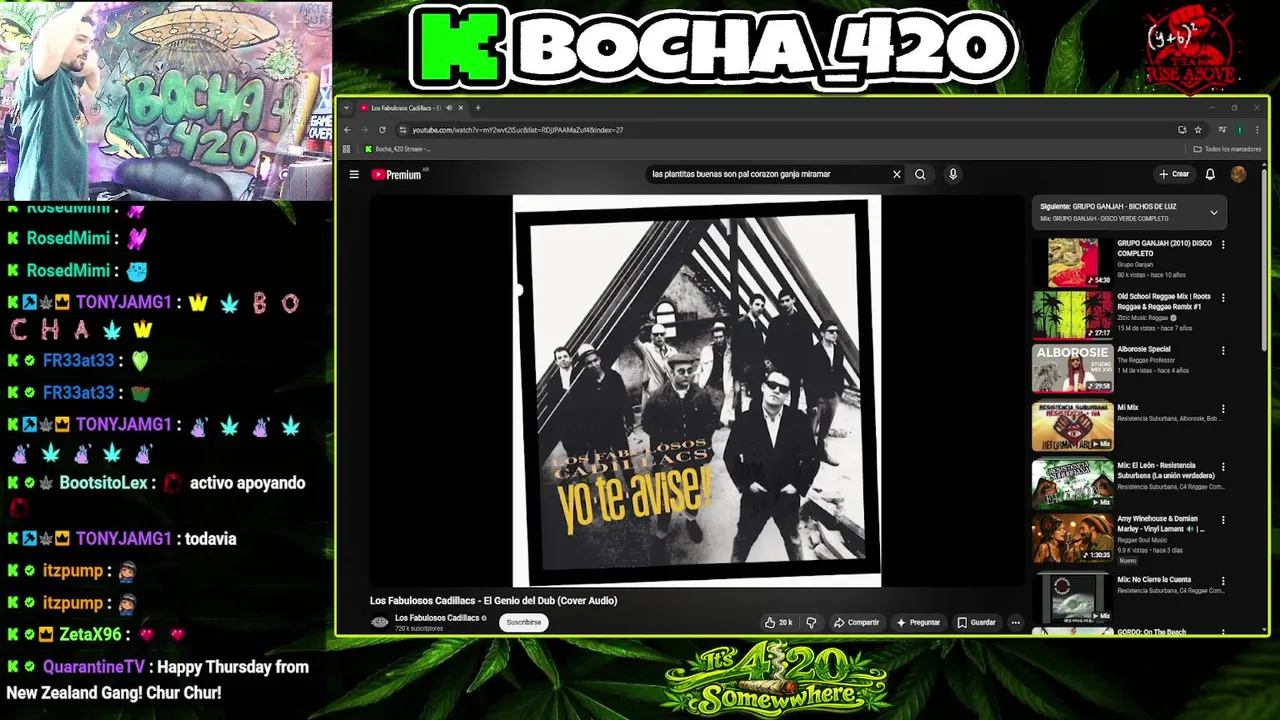This screenshot has height=720, width=1280.
Task: Start voice search with microphone icon
Action: click(x=953, y=174)
